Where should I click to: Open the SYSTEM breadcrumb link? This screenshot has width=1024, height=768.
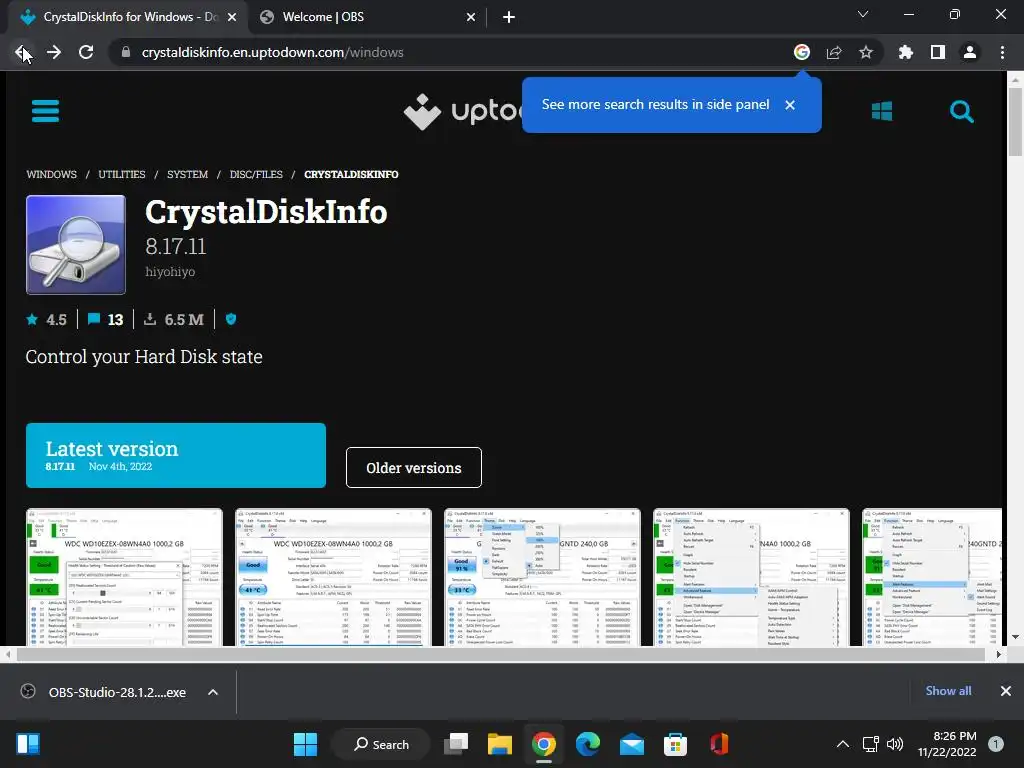click(x=187, y=174)
